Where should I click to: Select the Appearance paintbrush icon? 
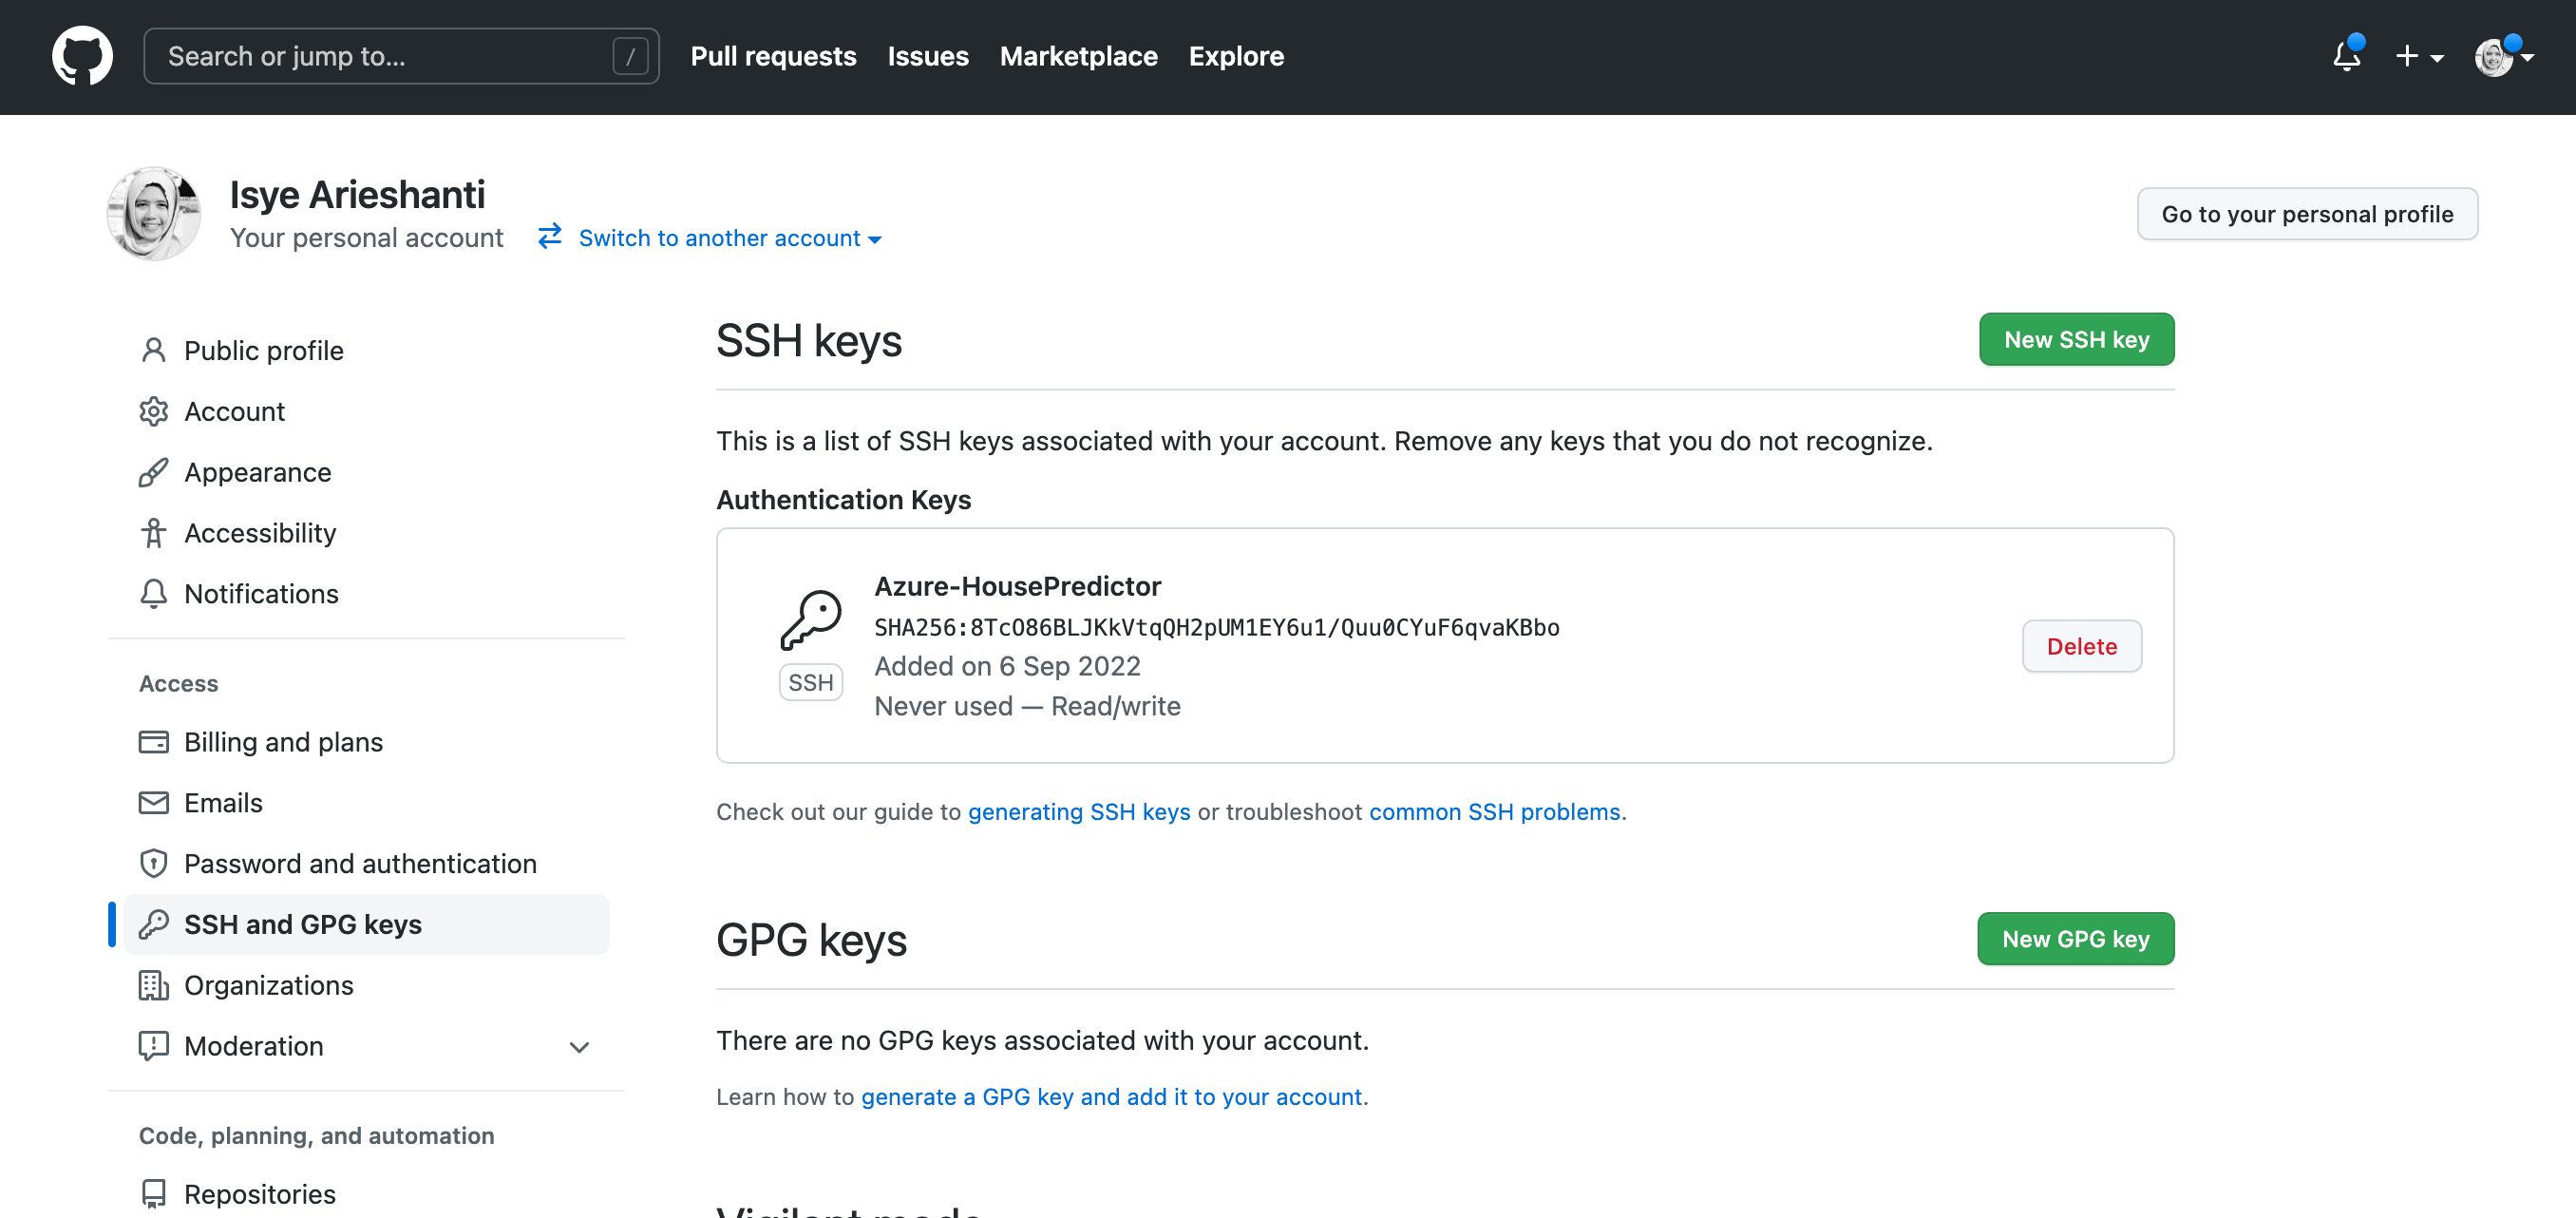pos(154,472)
